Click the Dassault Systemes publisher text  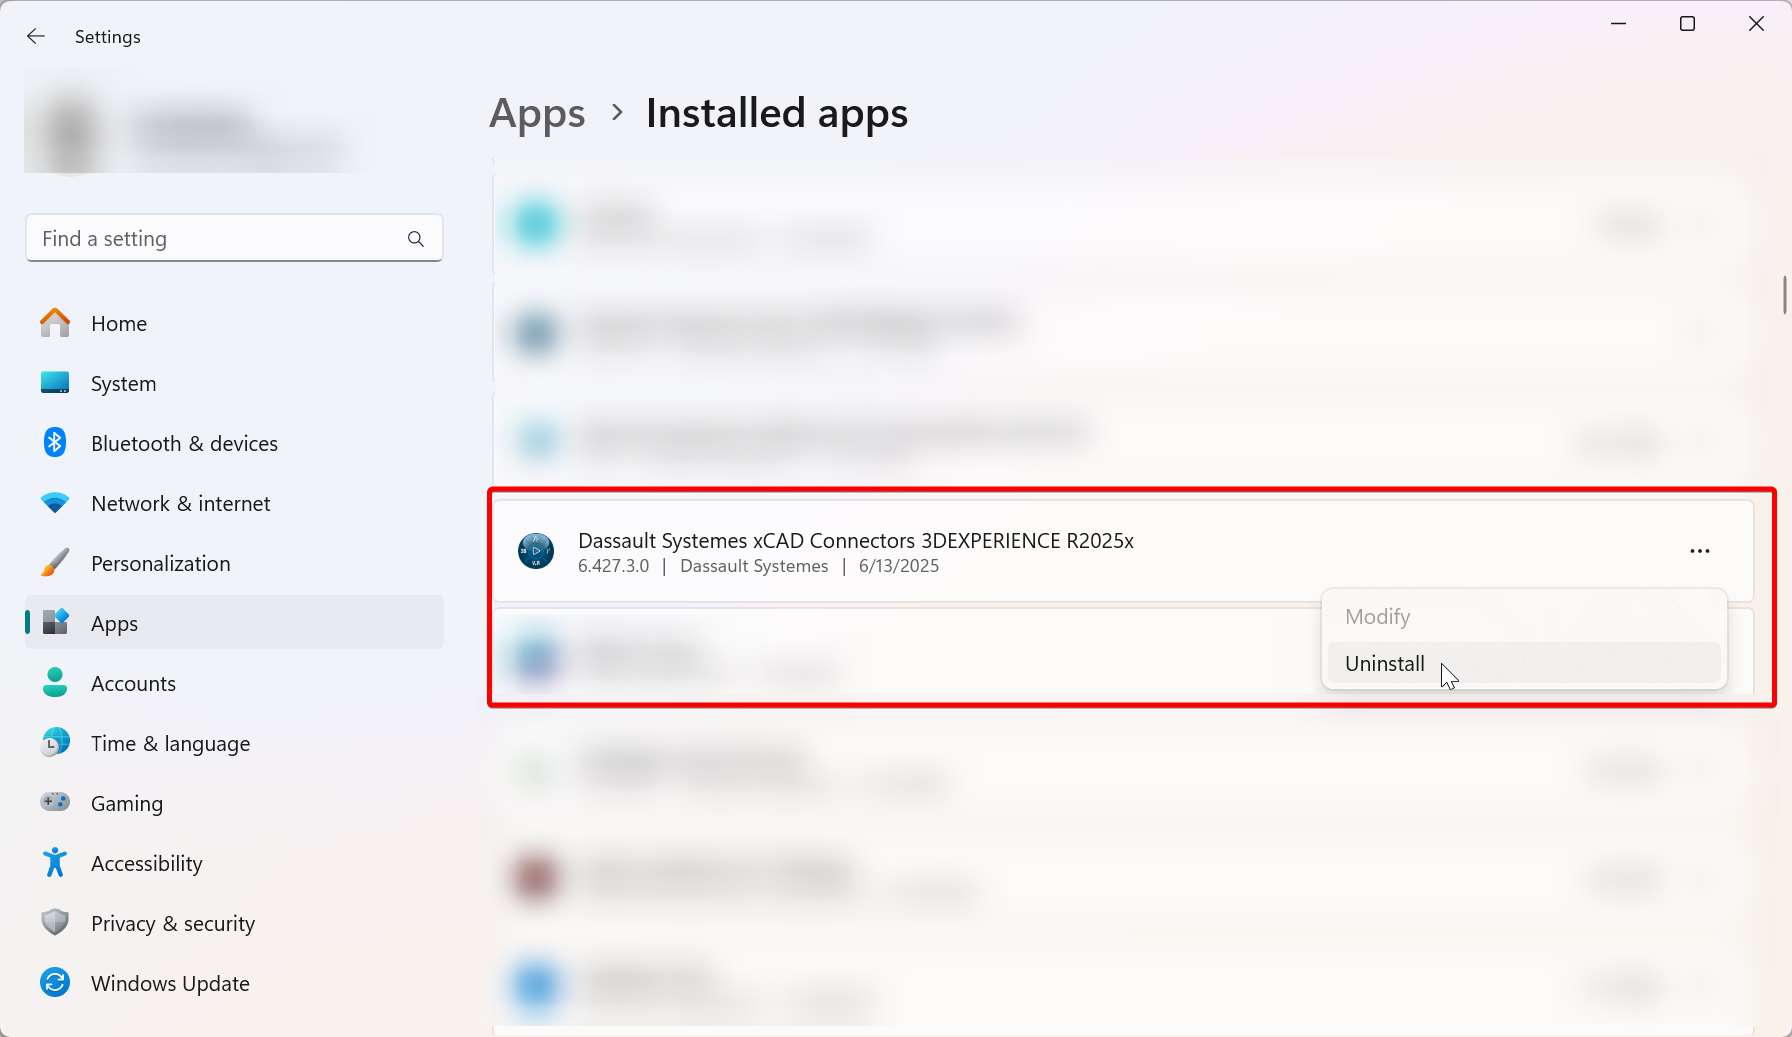tap(754, 566)
